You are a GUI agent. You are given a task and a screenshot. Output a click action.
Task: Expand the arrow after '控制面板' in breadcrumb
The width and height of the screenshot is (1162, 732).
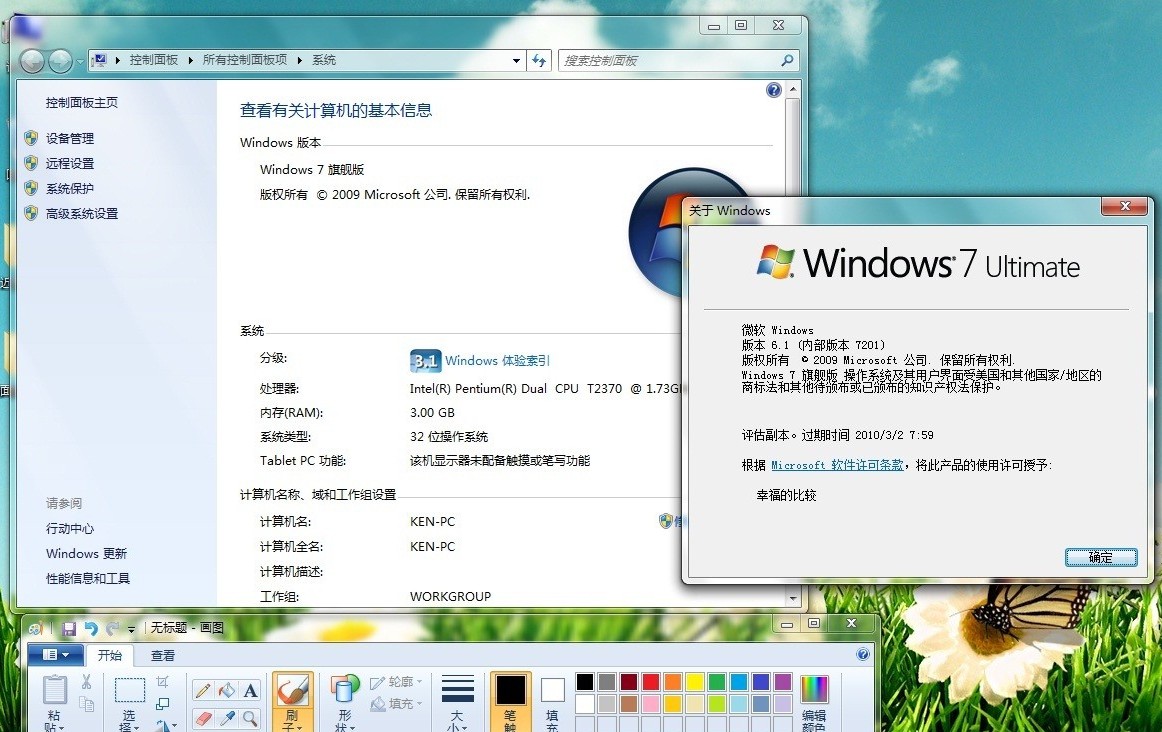190,61
